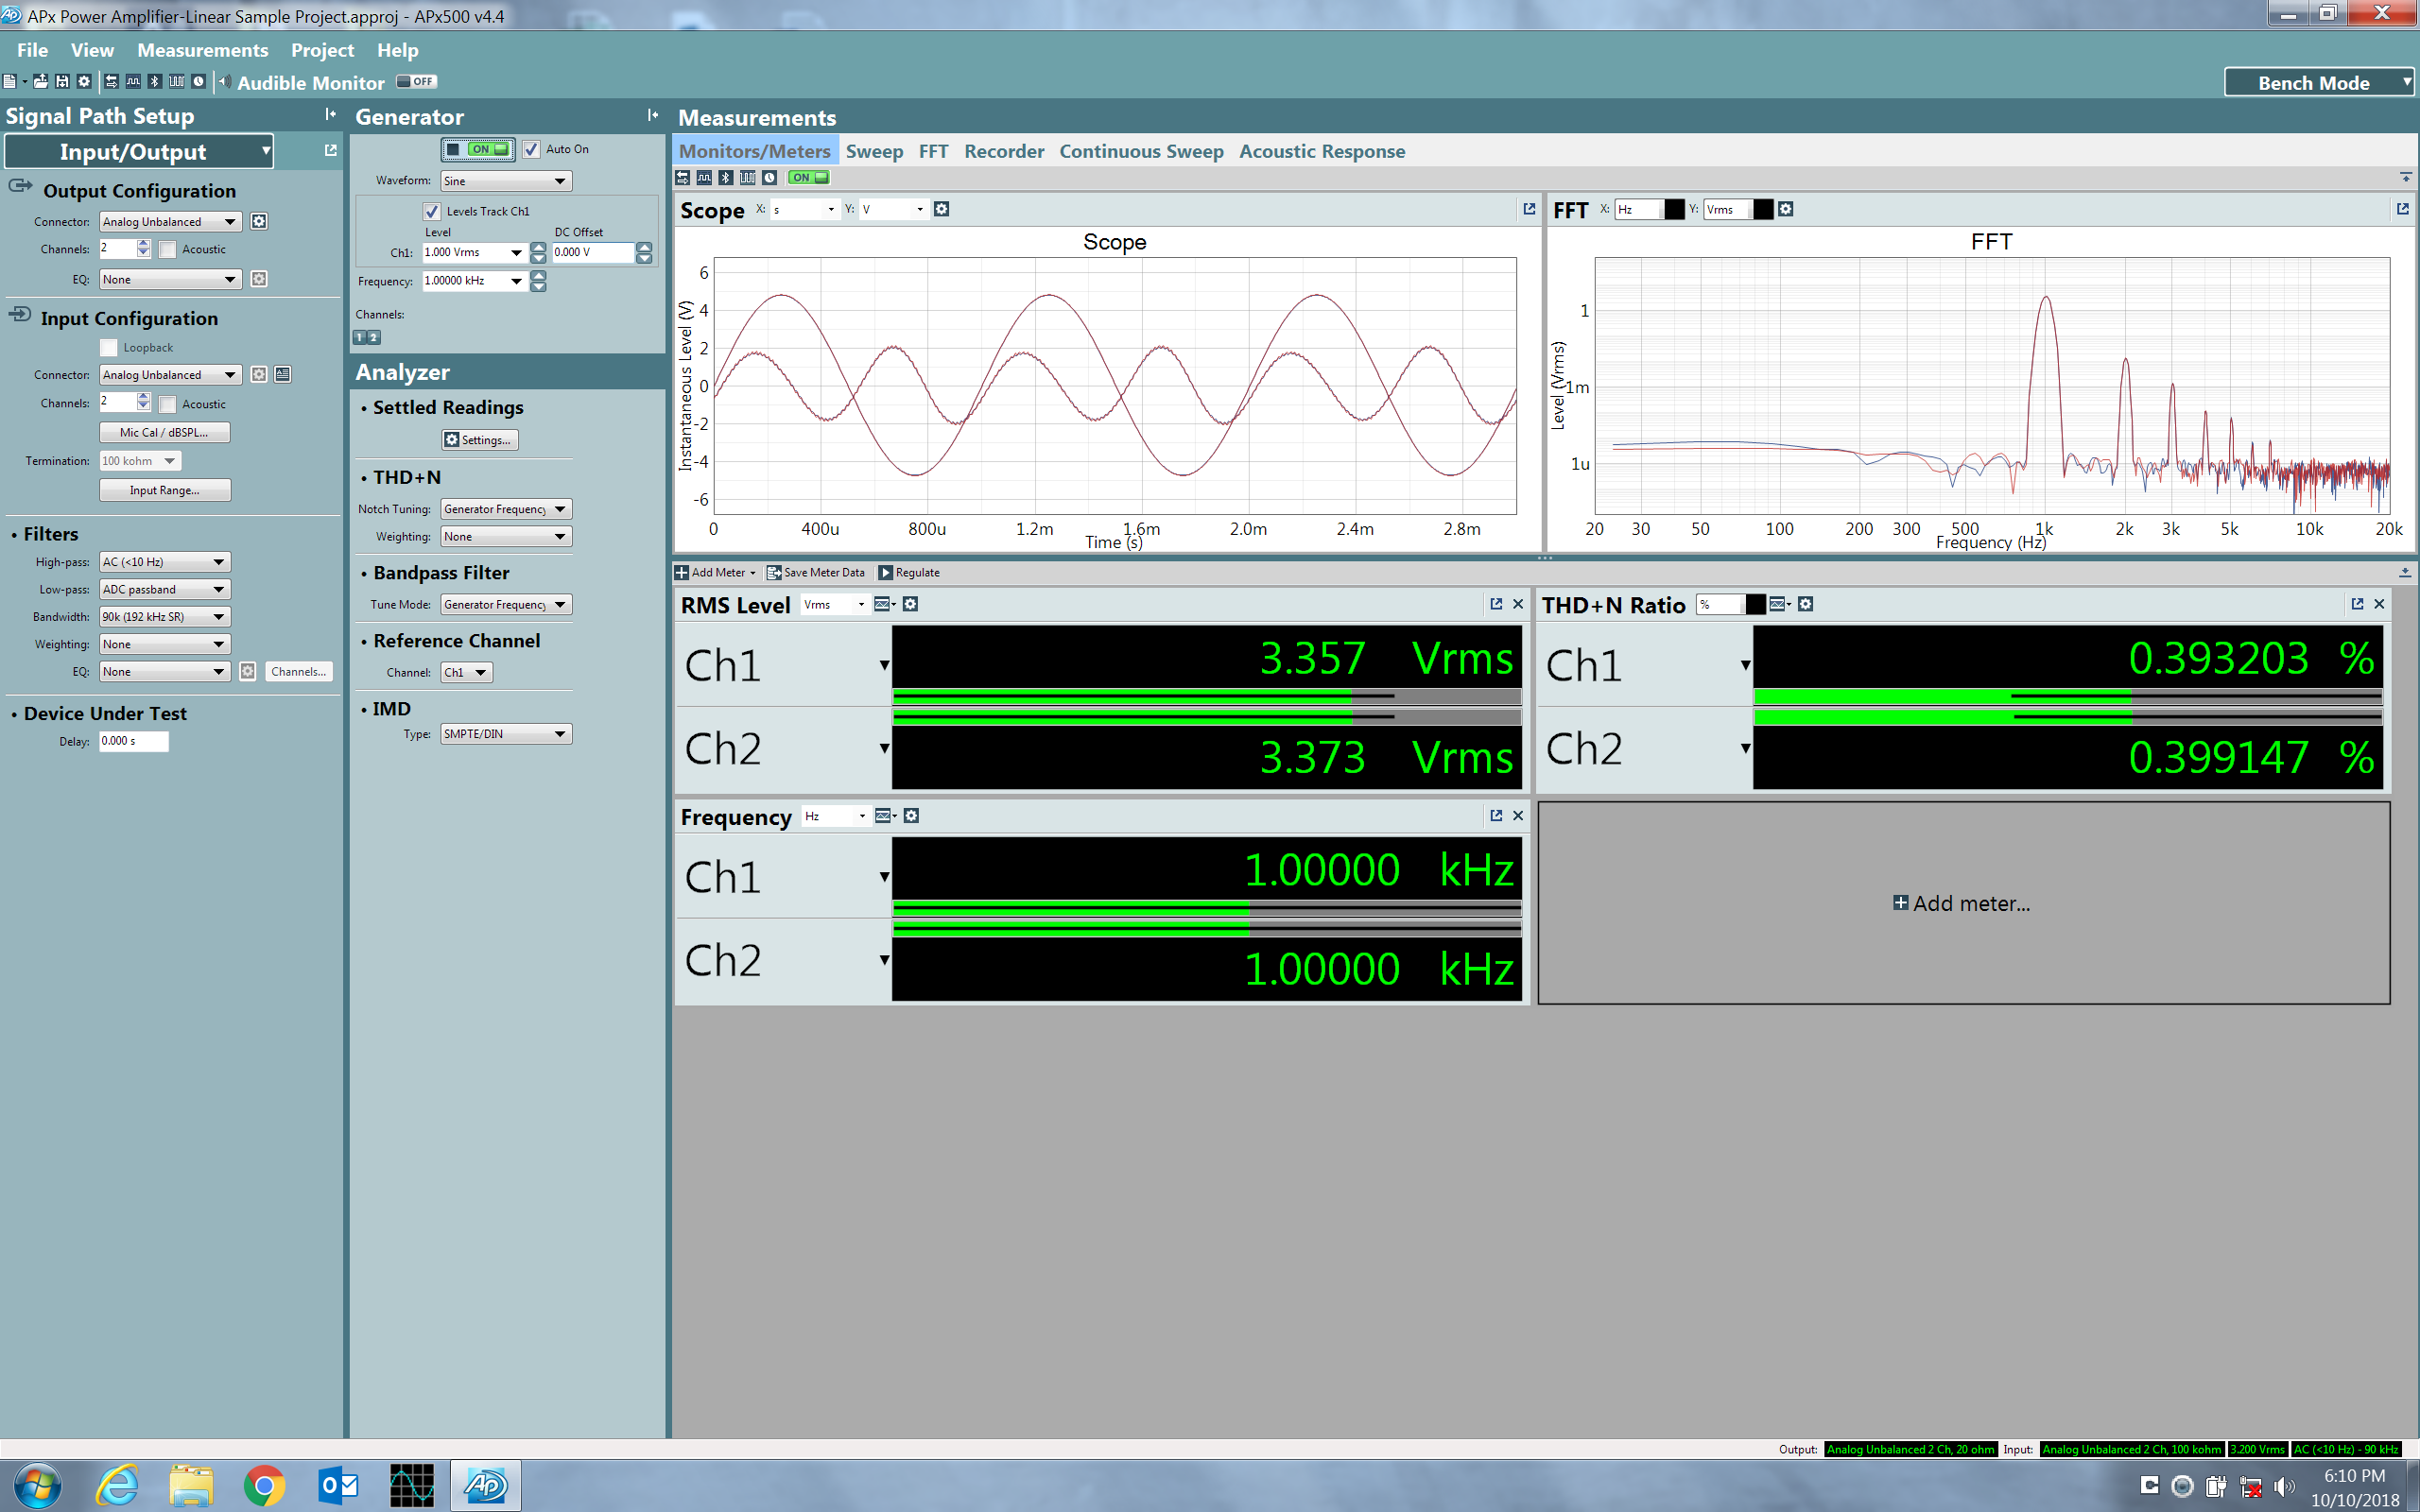Viewport: 2420px width, 1512px height.
Task: Toggle the Audible Monitor OFF switch
Action: click(x=416, y=82)
